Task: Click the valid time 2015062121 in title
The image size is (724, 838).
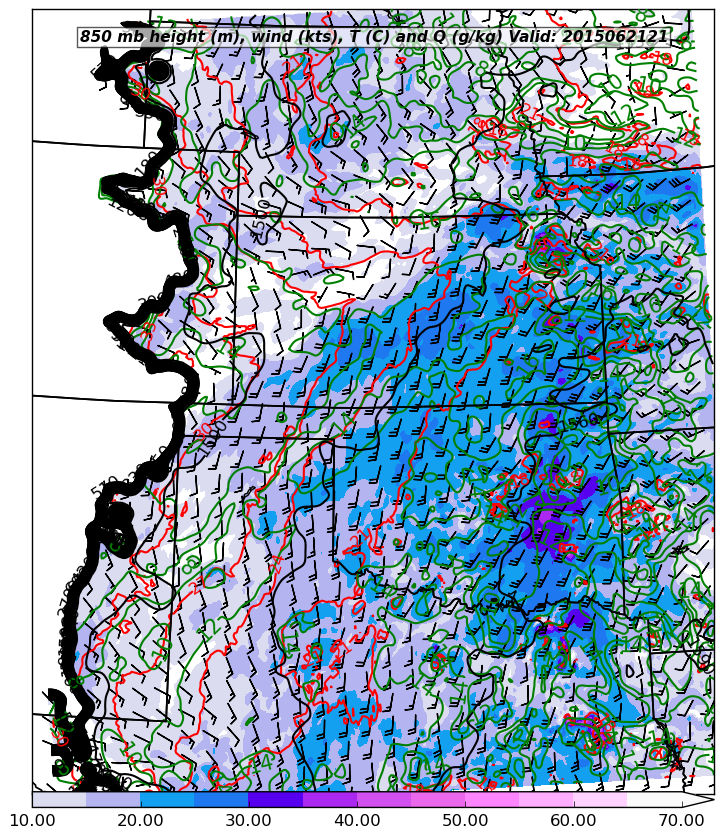Action: point(616,37)
